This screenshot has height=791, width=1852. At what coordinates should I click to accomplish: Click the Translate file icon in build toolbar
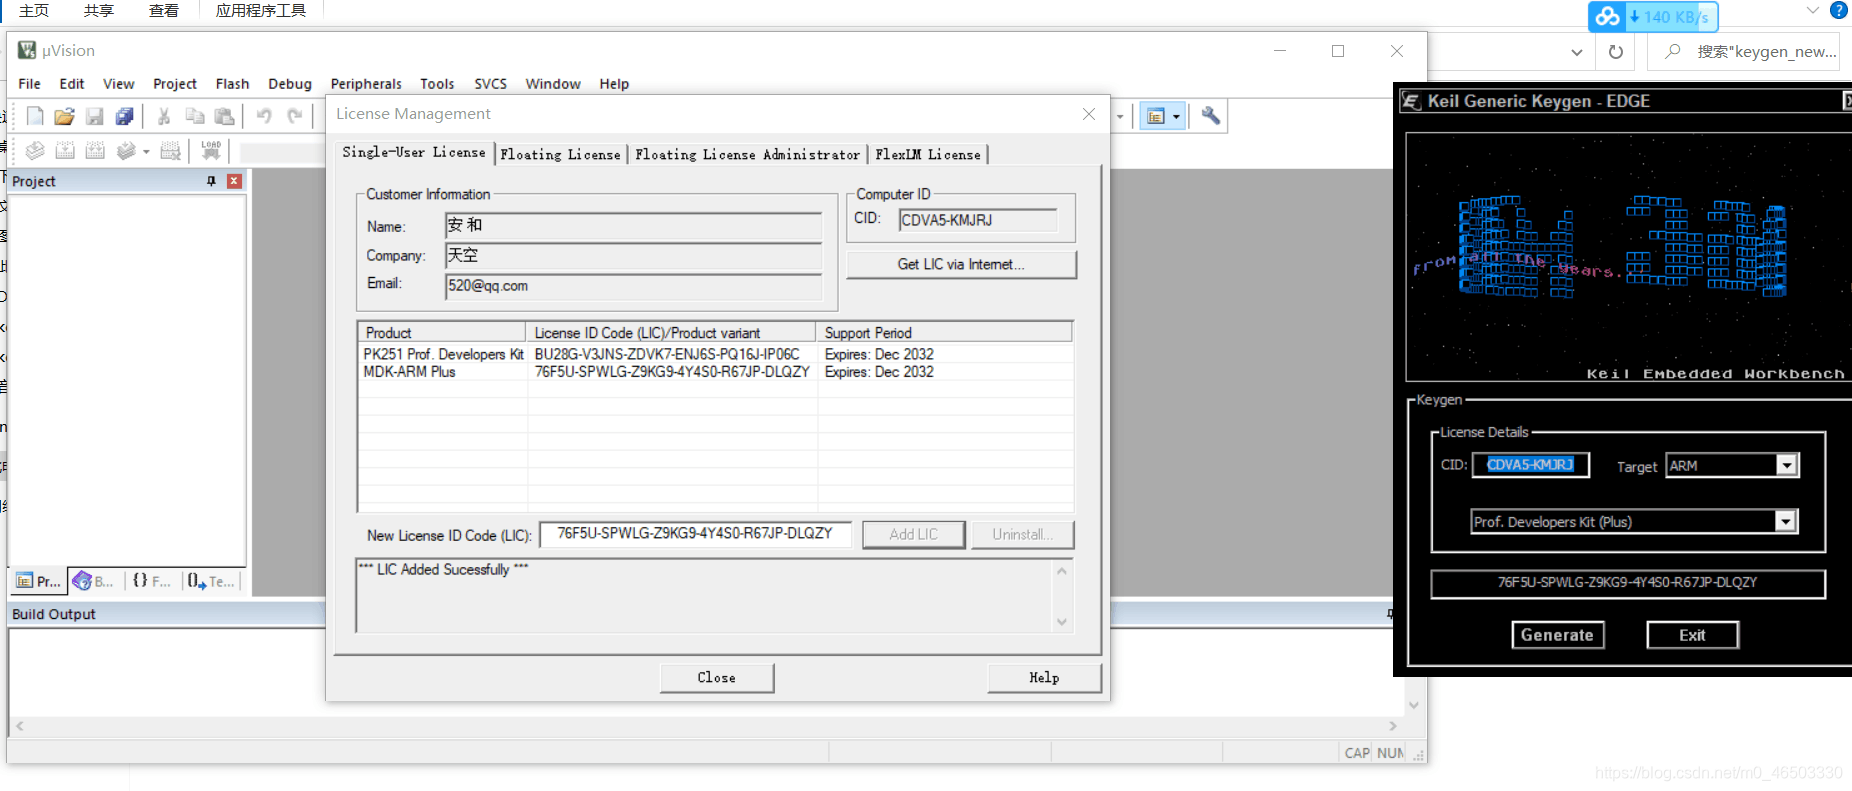tap(35, 151)
